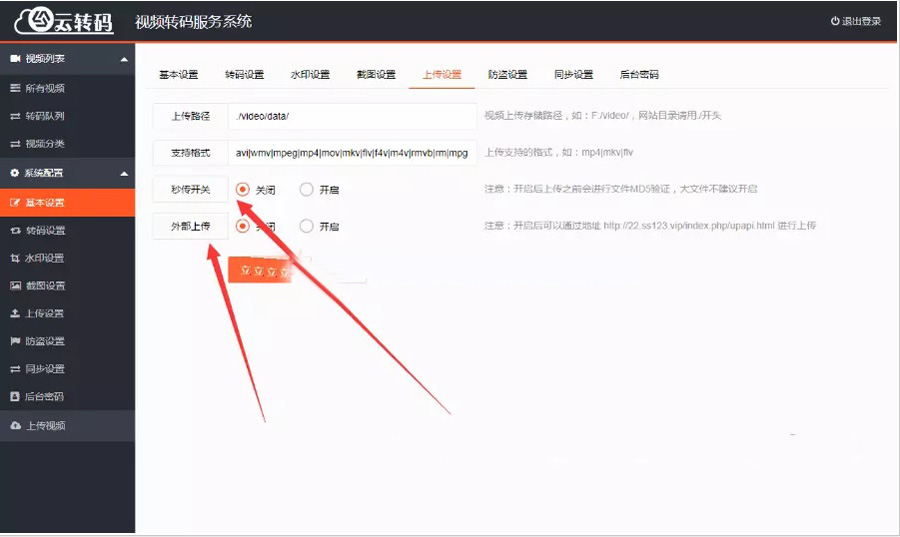
Task: Select 关闭 for 秒传开关
Action: click(242, 189)
